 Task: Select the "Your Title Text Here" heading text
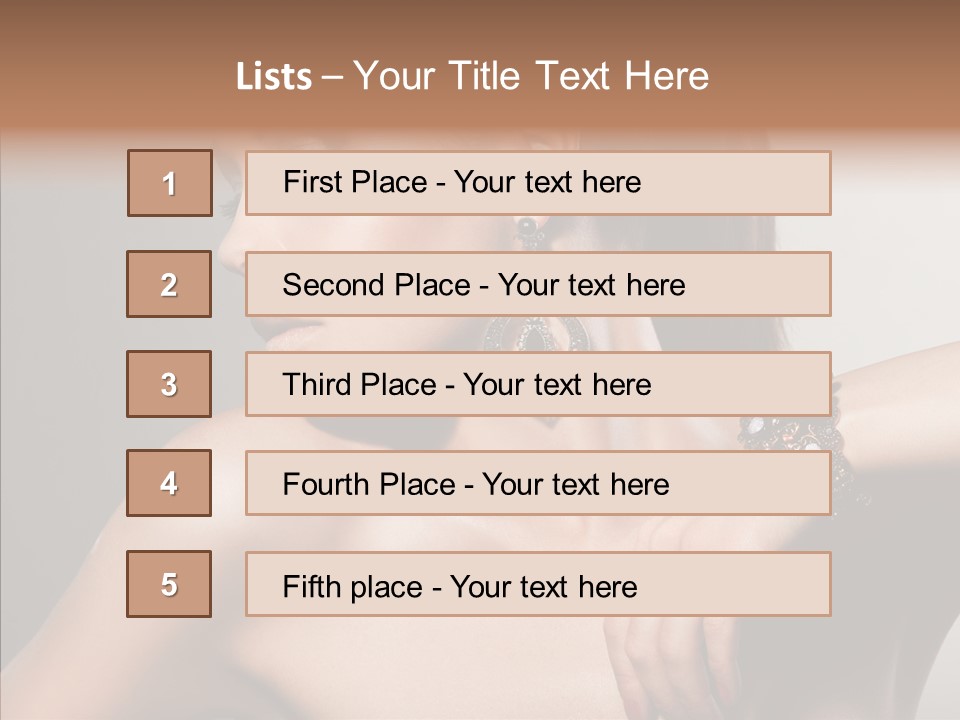(531, 77)
